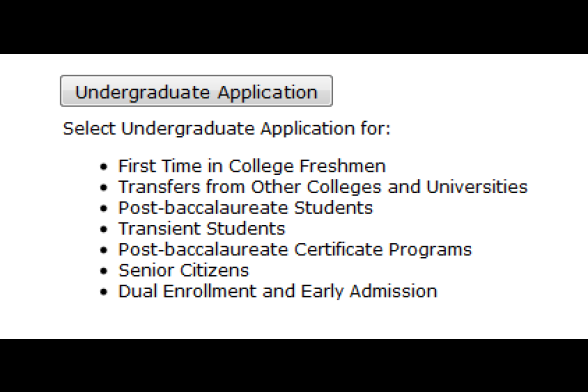The height and width of the screenshot is (392, 588).
Task: Click the word 'Freshmen' in the first list entry
Action: point(343,166)
